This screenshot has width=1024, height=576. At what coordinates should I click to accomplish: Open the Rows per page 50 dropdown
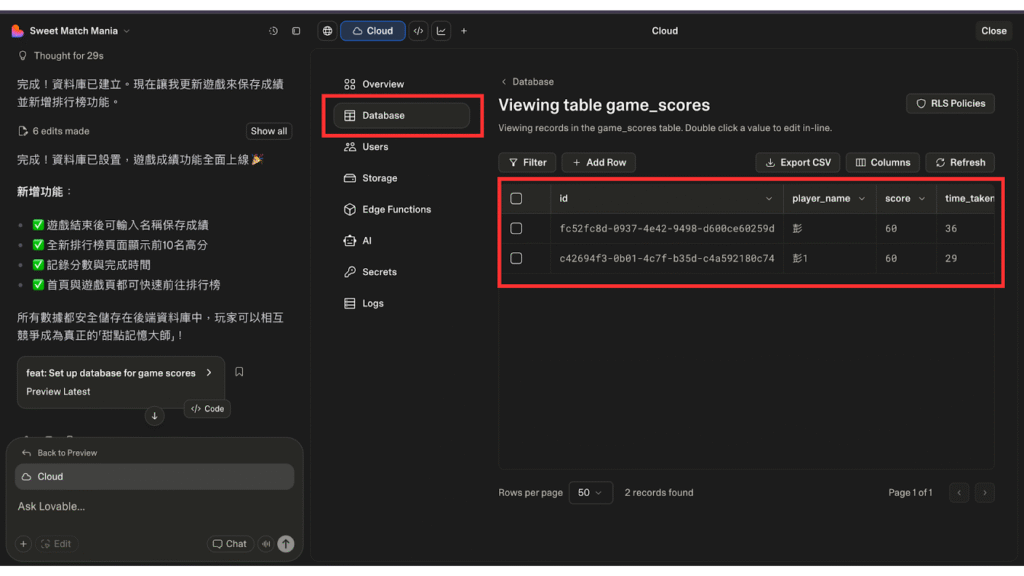[591, 492]
